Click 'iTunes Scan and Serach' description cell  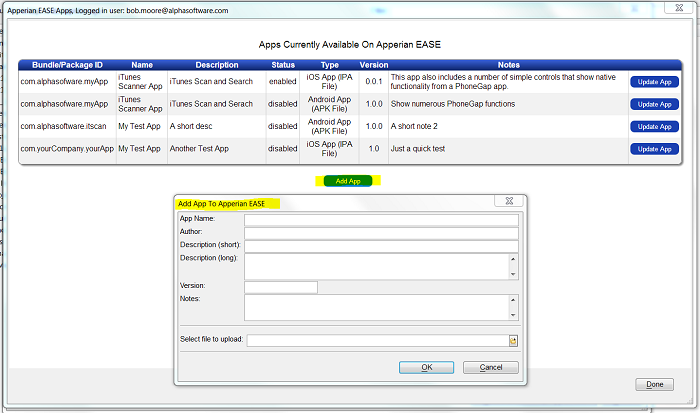[211, 104]
